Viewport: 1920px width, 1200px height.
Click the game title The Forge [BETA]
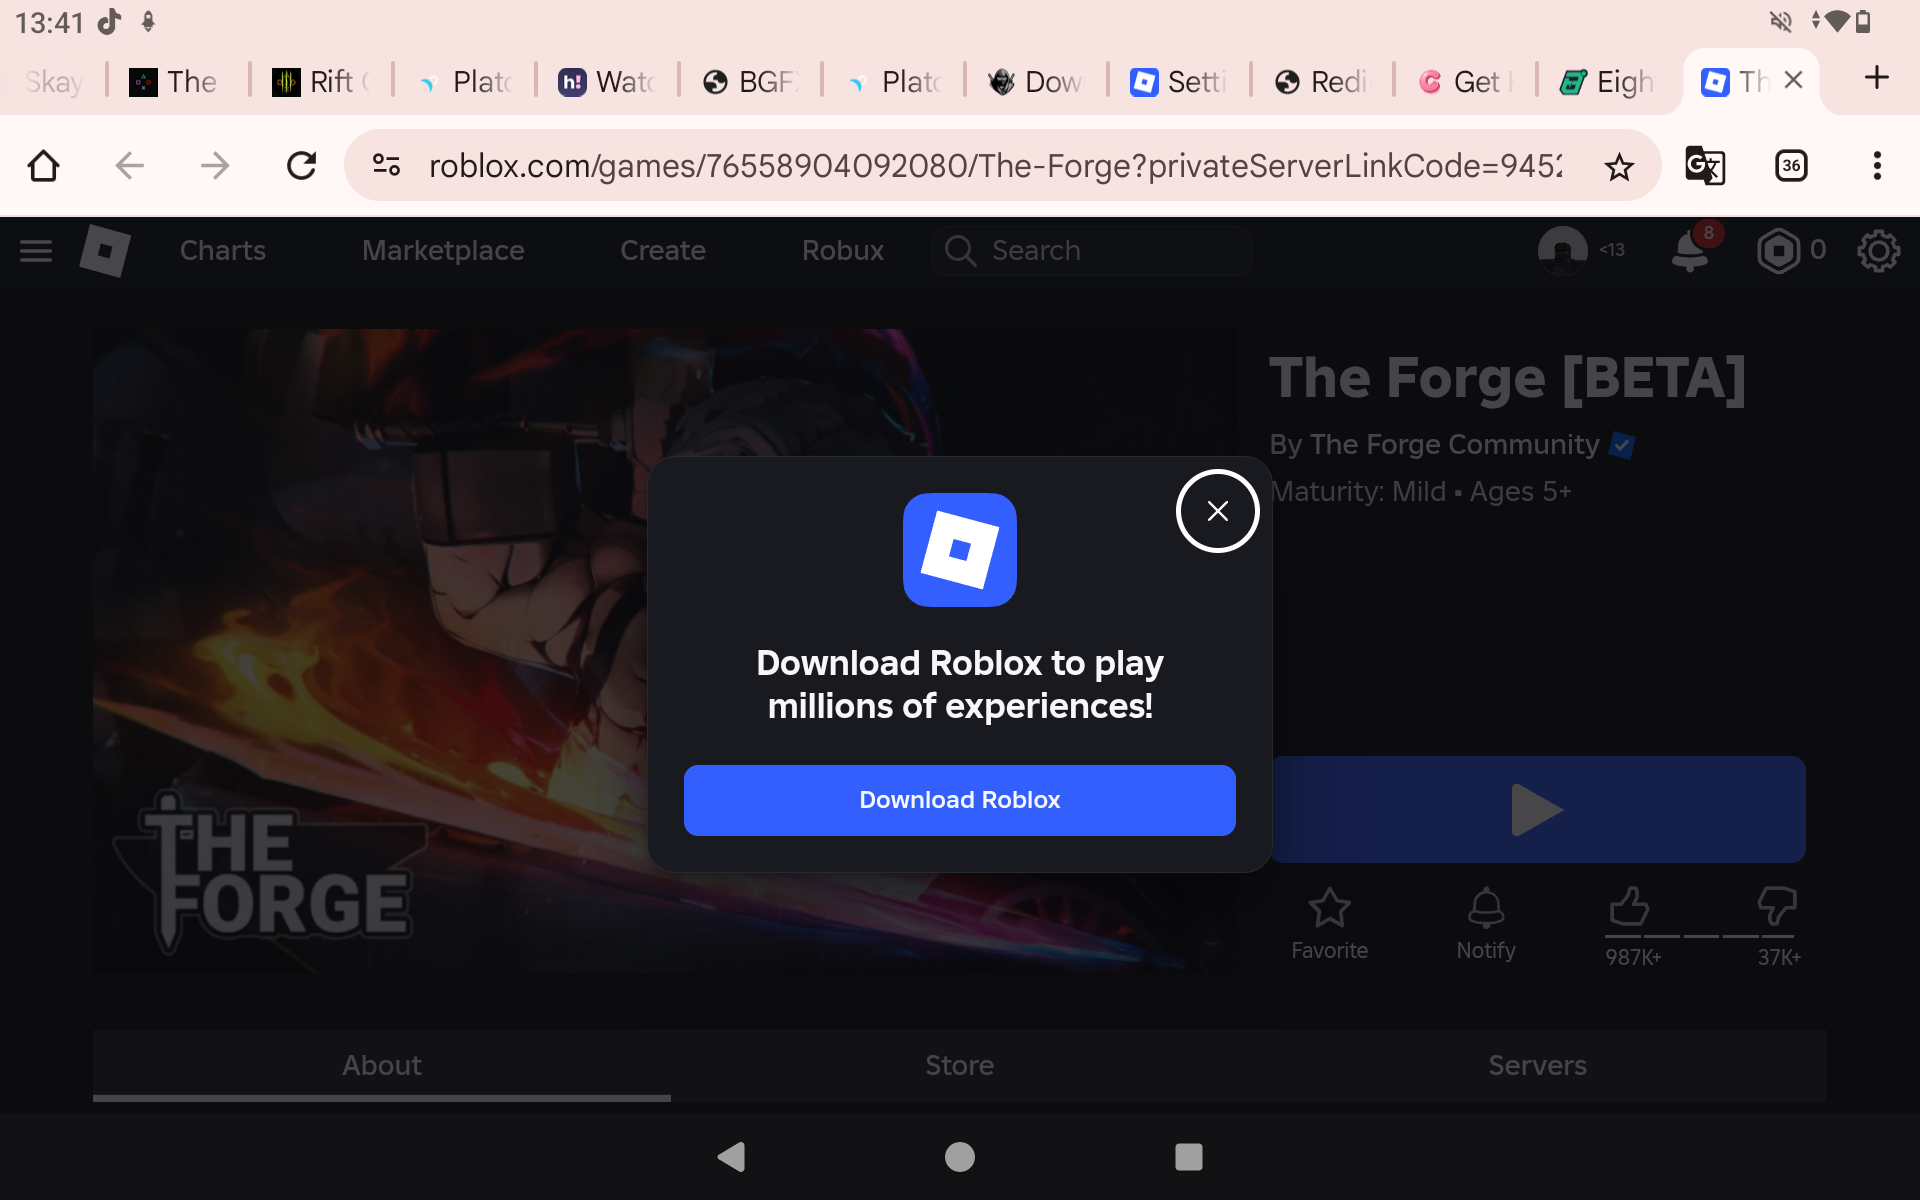[x=1507, y=378]
